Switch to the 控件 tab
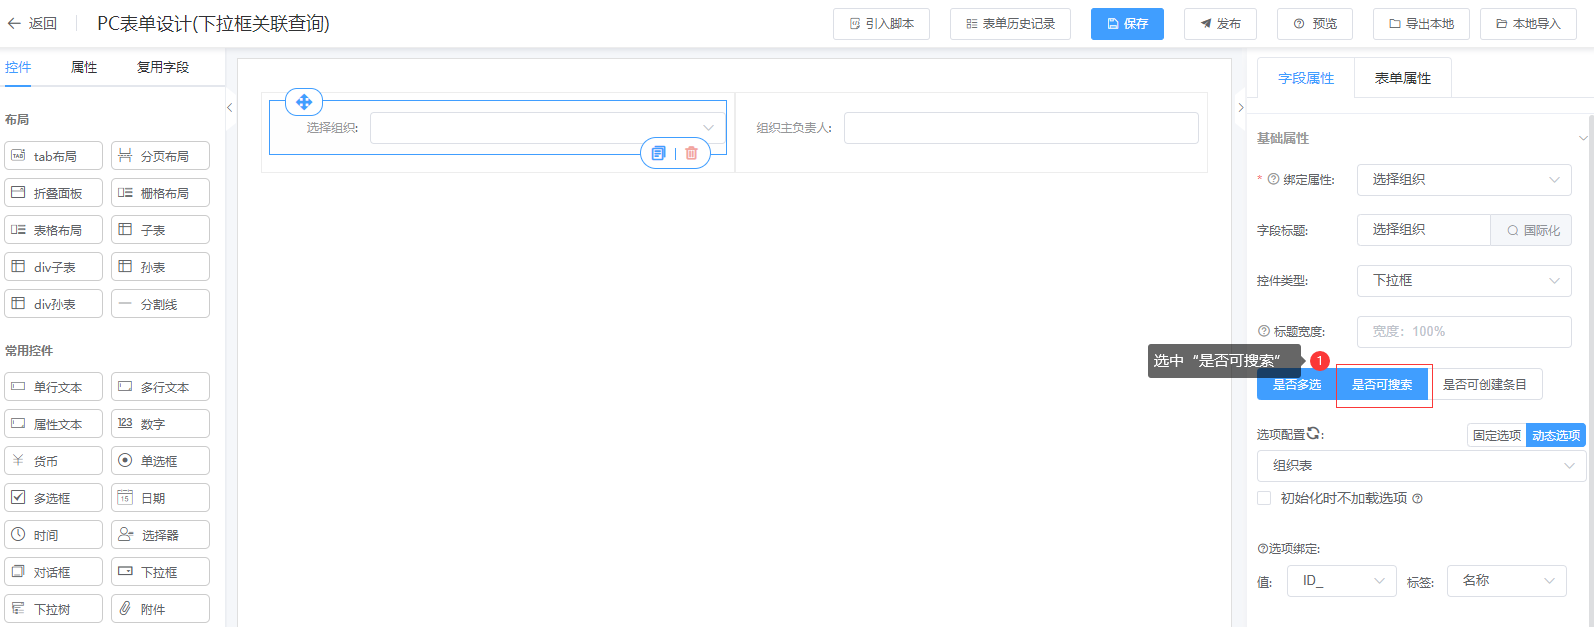 coord(18,67)
